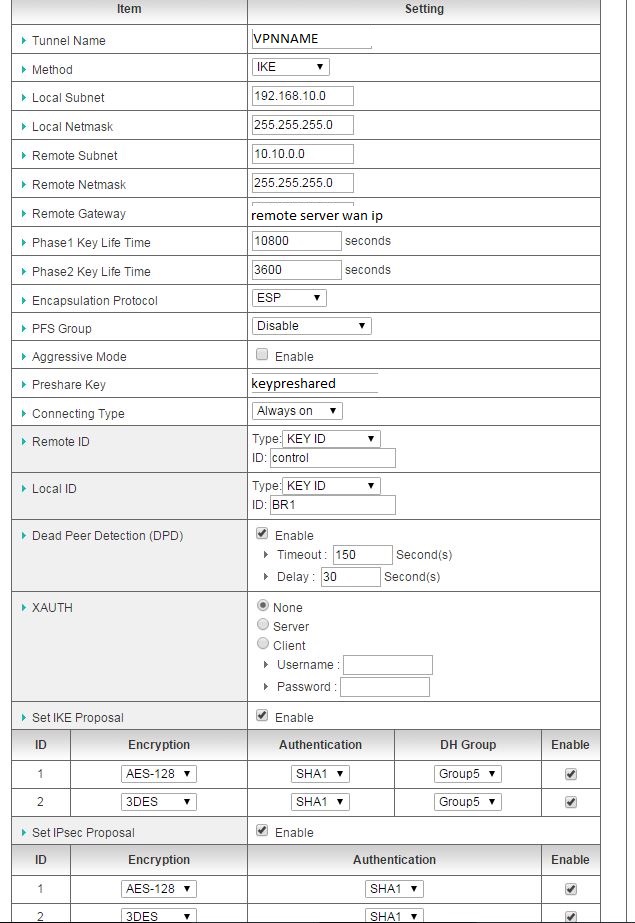Disable Dead Peer Detection checkbox

point(262,534)
